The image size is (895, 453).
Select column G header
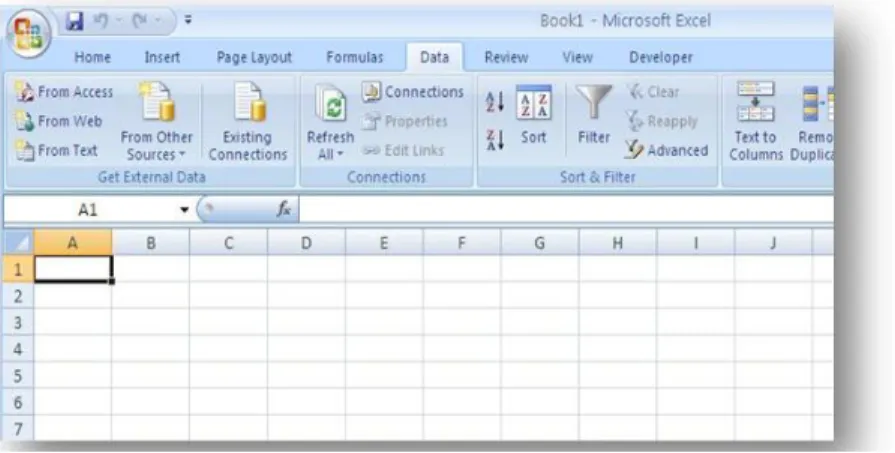539,243
